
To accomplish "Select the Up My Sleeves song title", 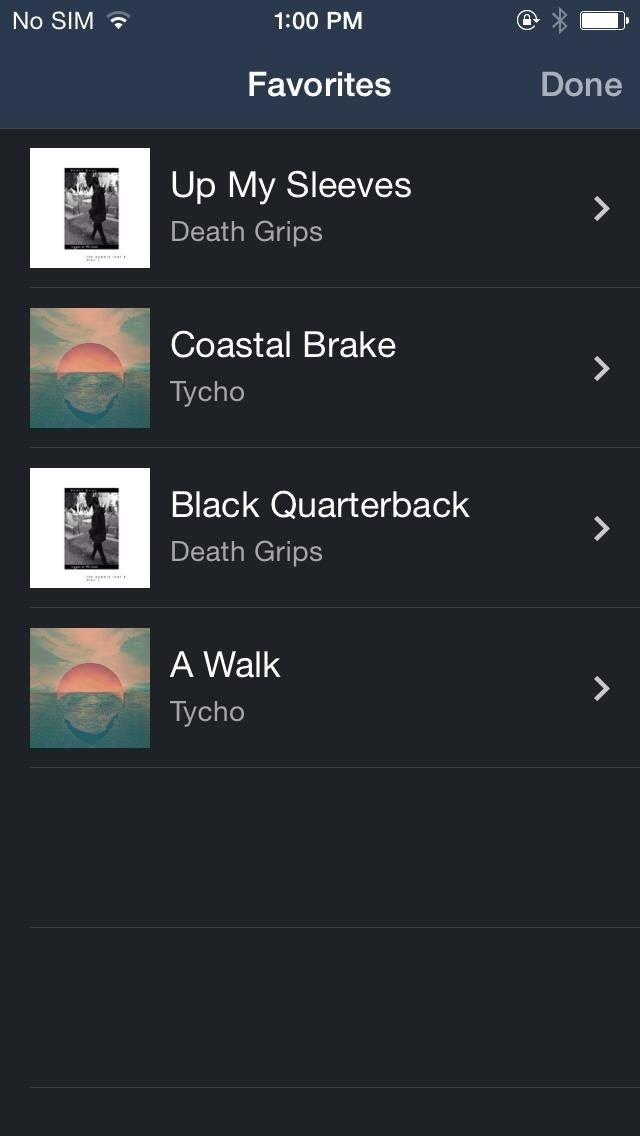I will click(x=291, y=186).
